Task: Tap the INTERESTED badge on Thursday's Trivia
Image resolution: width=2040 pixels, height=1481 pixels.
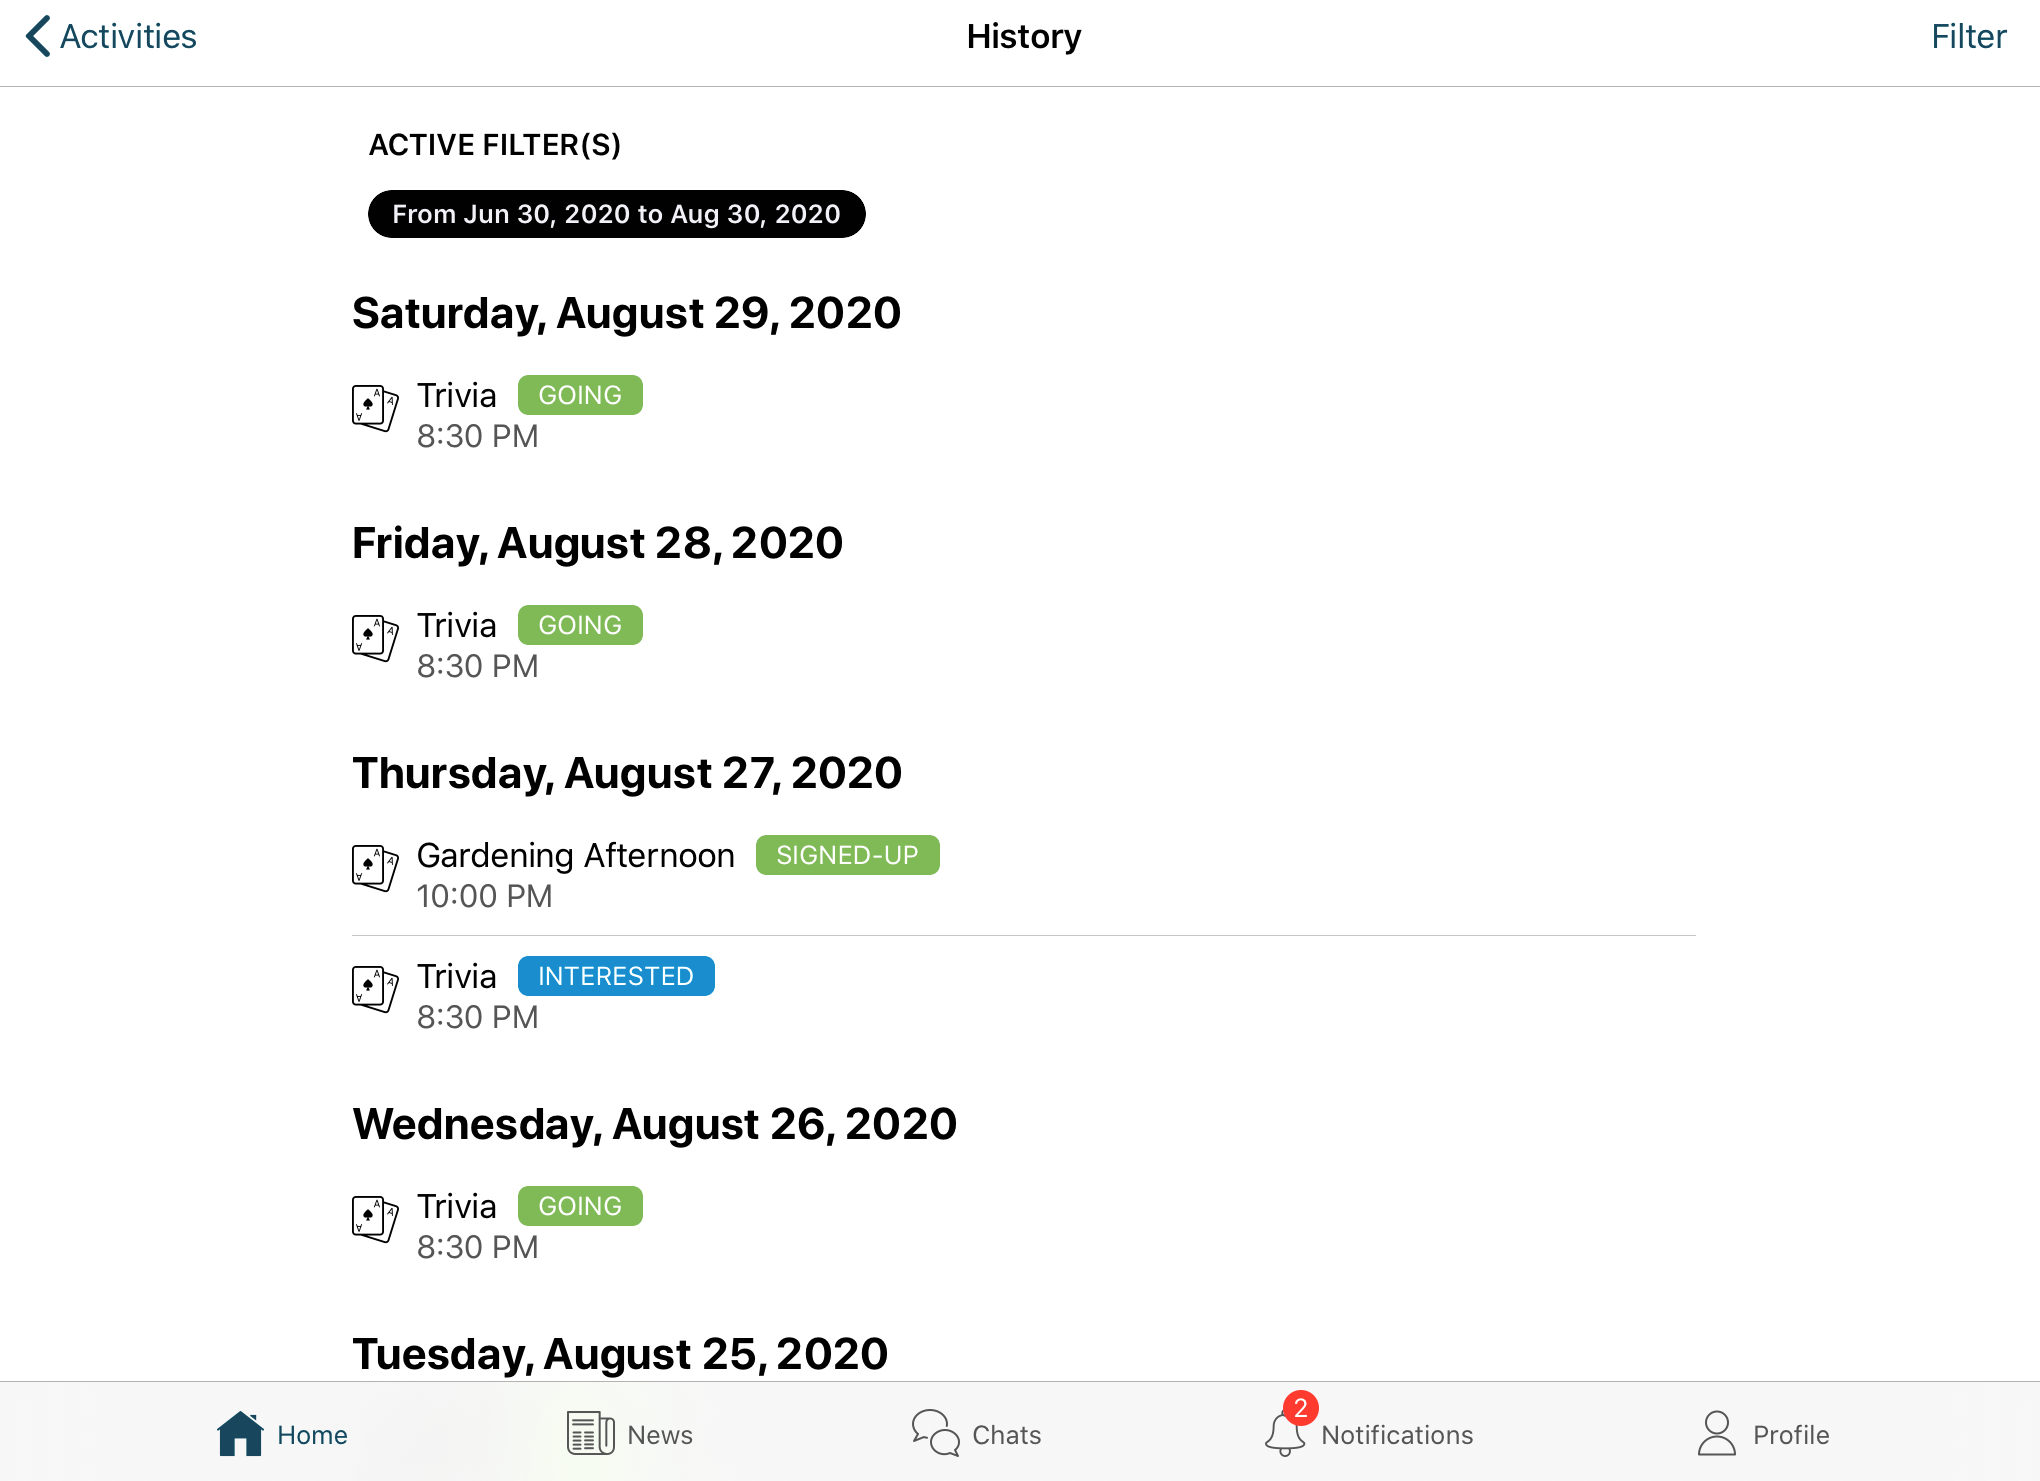Action: click(x=616, y=976)
